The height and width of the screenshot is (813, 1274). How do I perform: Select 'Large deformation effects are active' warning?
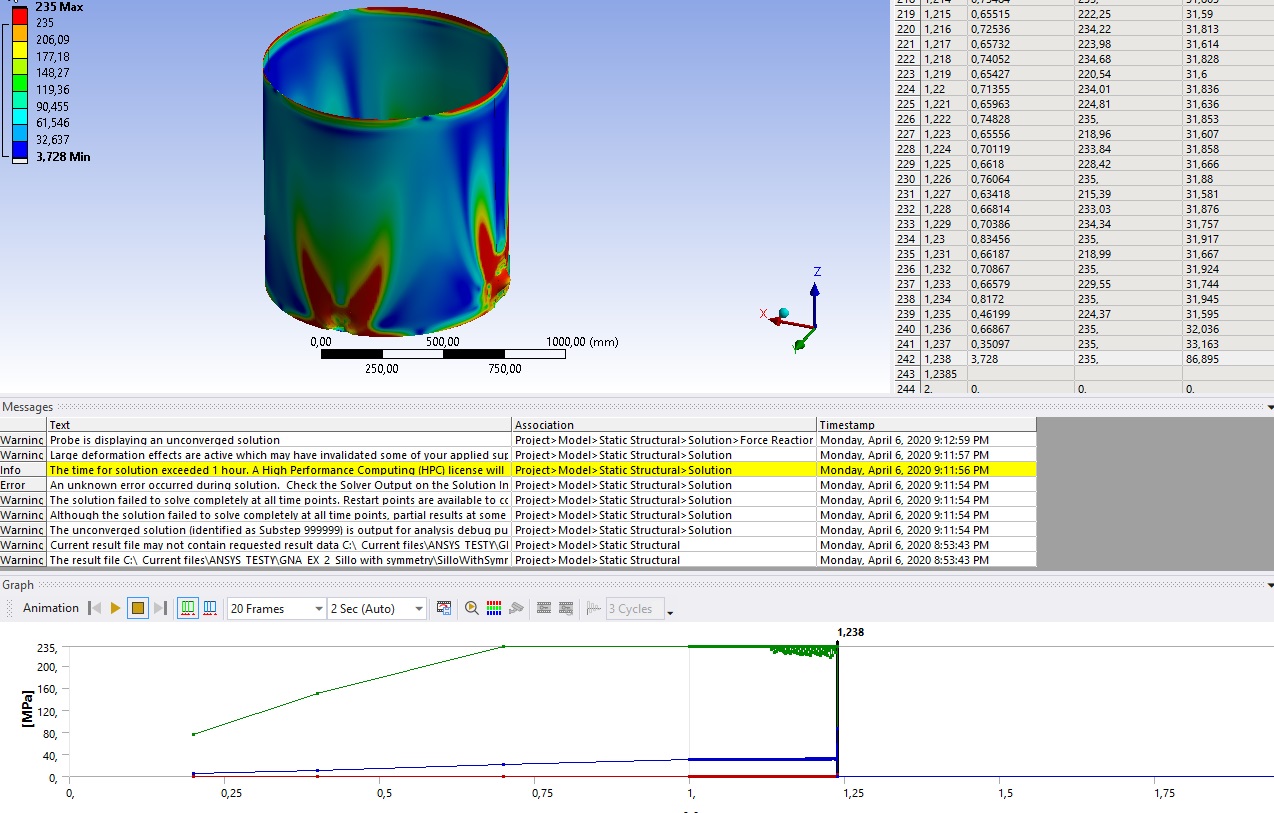[x=518, y=455]
